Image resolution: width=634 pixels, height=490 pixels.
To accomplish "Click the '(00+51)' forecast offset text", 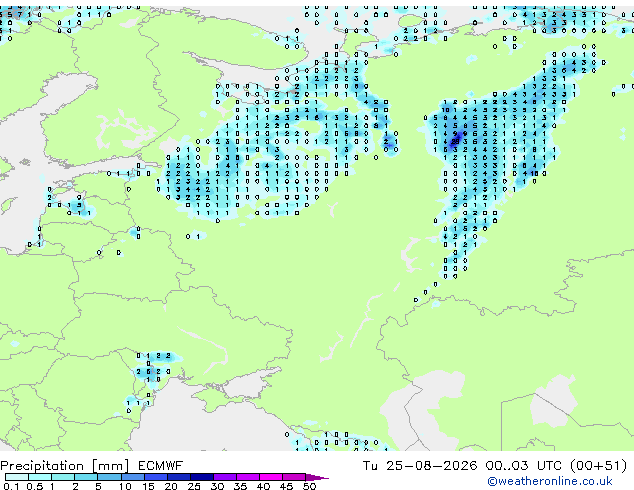I will coord(598,466).
